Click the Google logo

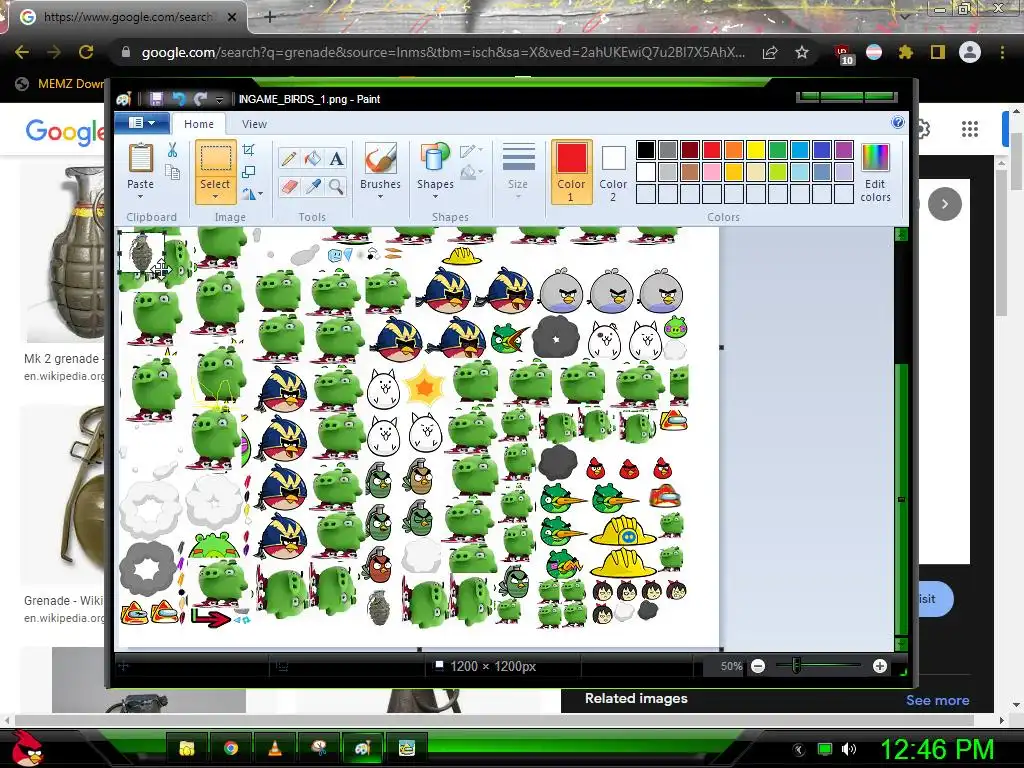click(x=65, y=131)
